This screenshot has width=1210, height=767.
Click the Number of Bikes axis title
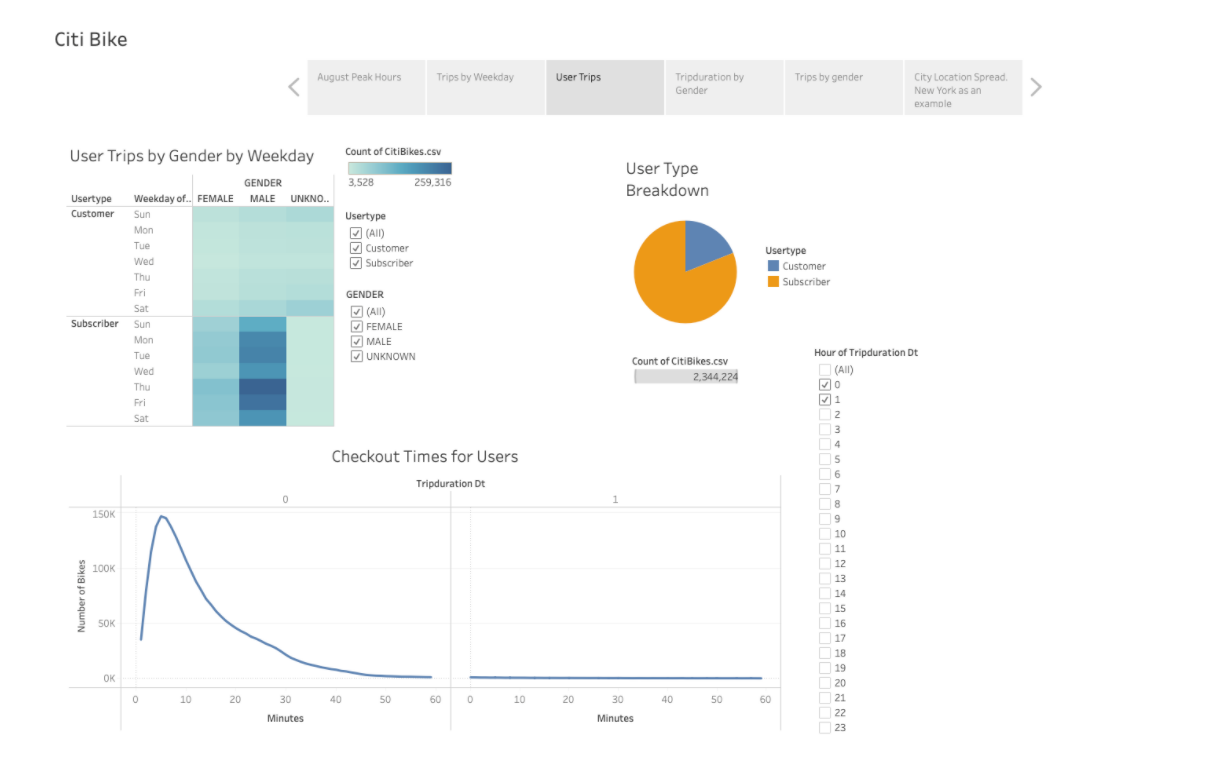[82, 595]
